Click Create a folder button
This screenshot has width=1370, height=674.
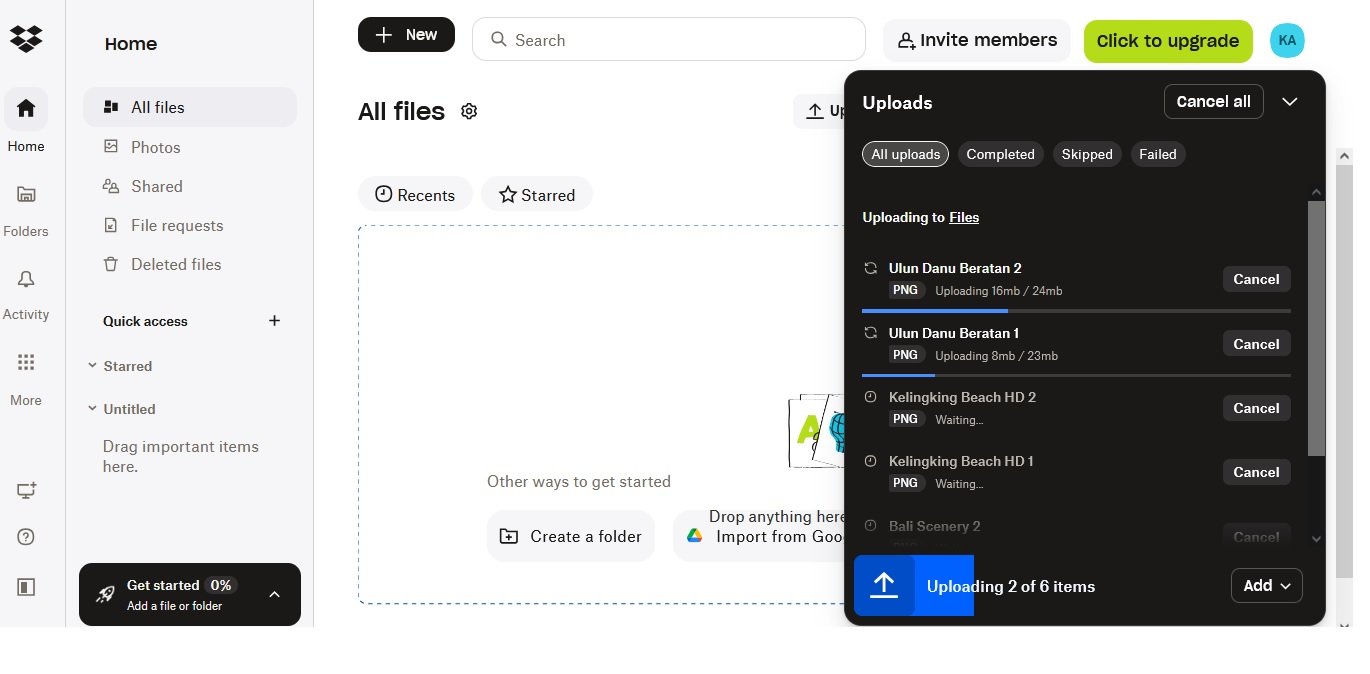[x=571, y=536]
